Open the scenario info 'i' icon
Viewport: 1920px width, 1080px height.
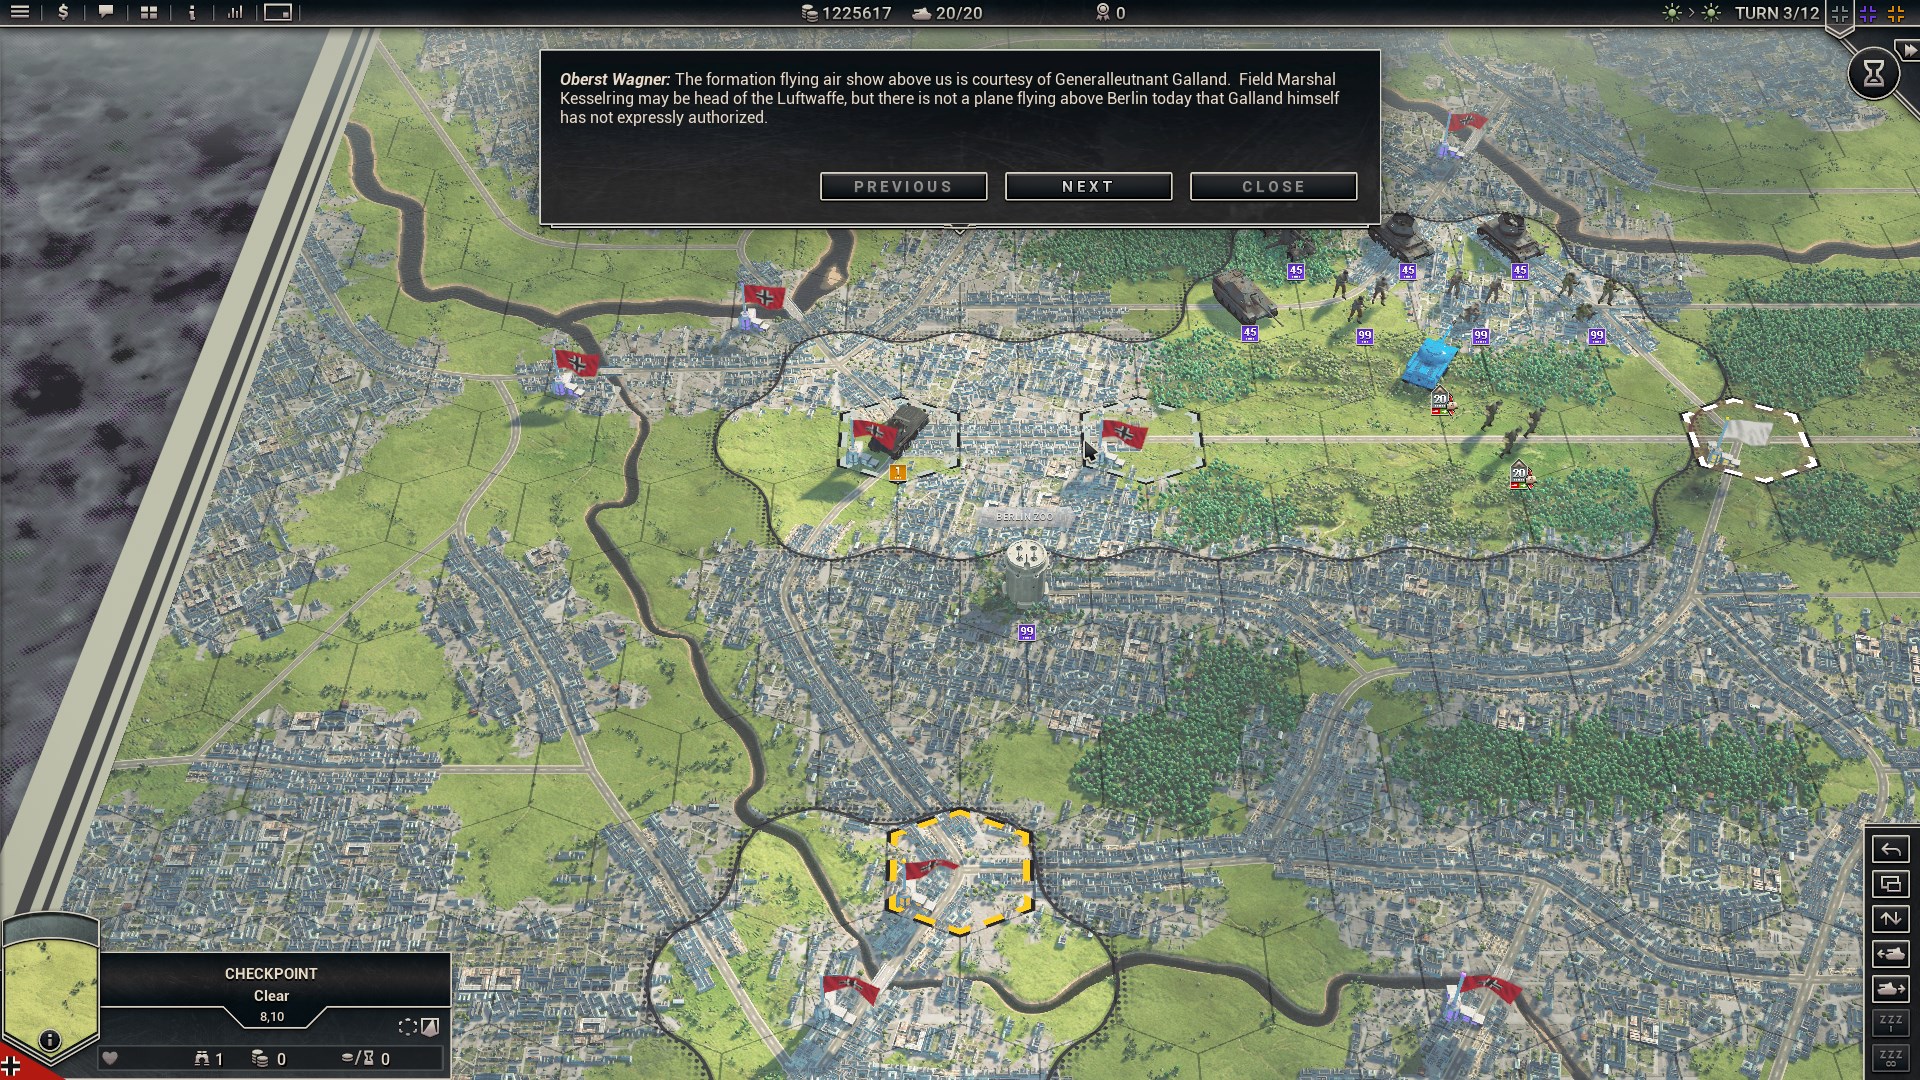[192, 12]
